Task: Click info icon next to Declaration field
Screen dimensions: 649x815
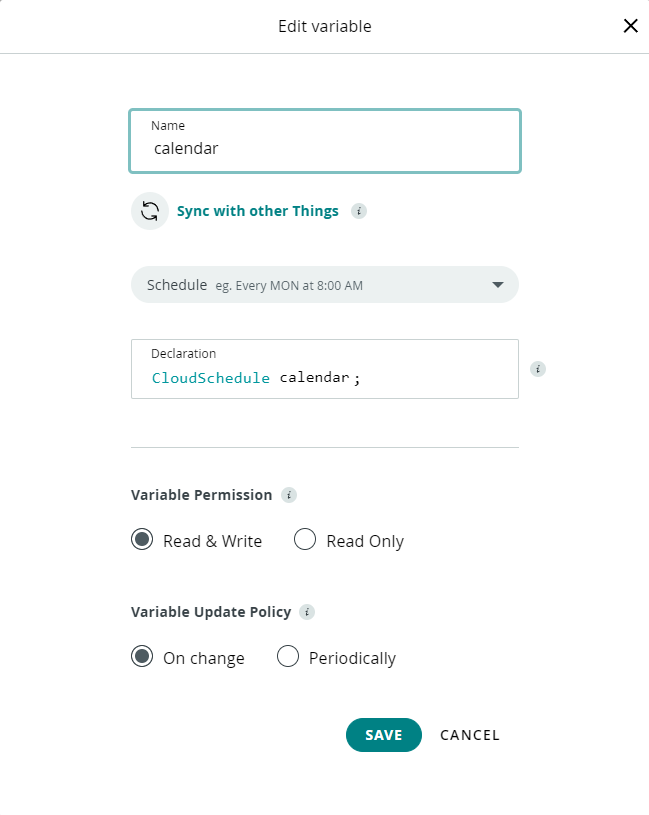Action: [x=538, y=369]
